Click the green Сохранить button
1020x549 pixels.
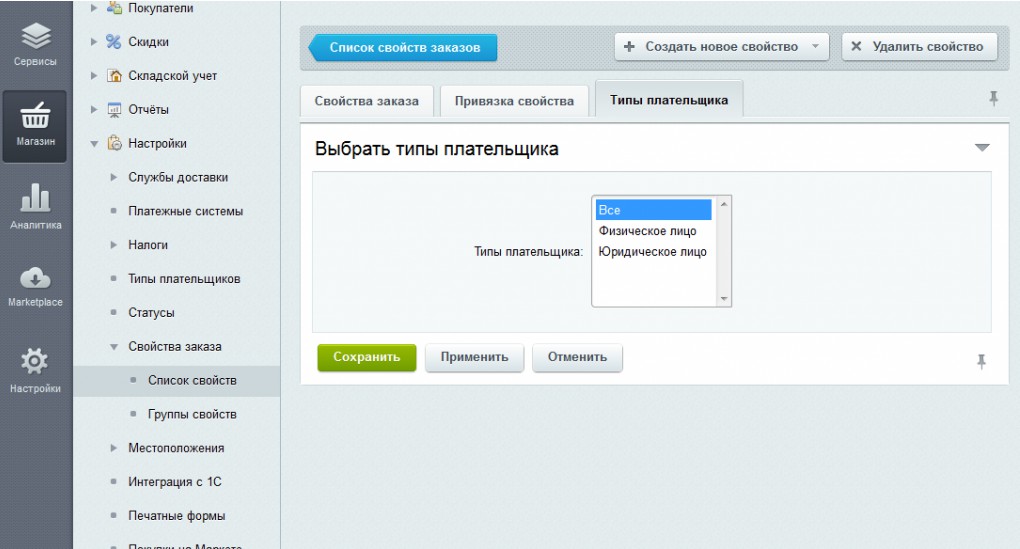tap(367, 357)
